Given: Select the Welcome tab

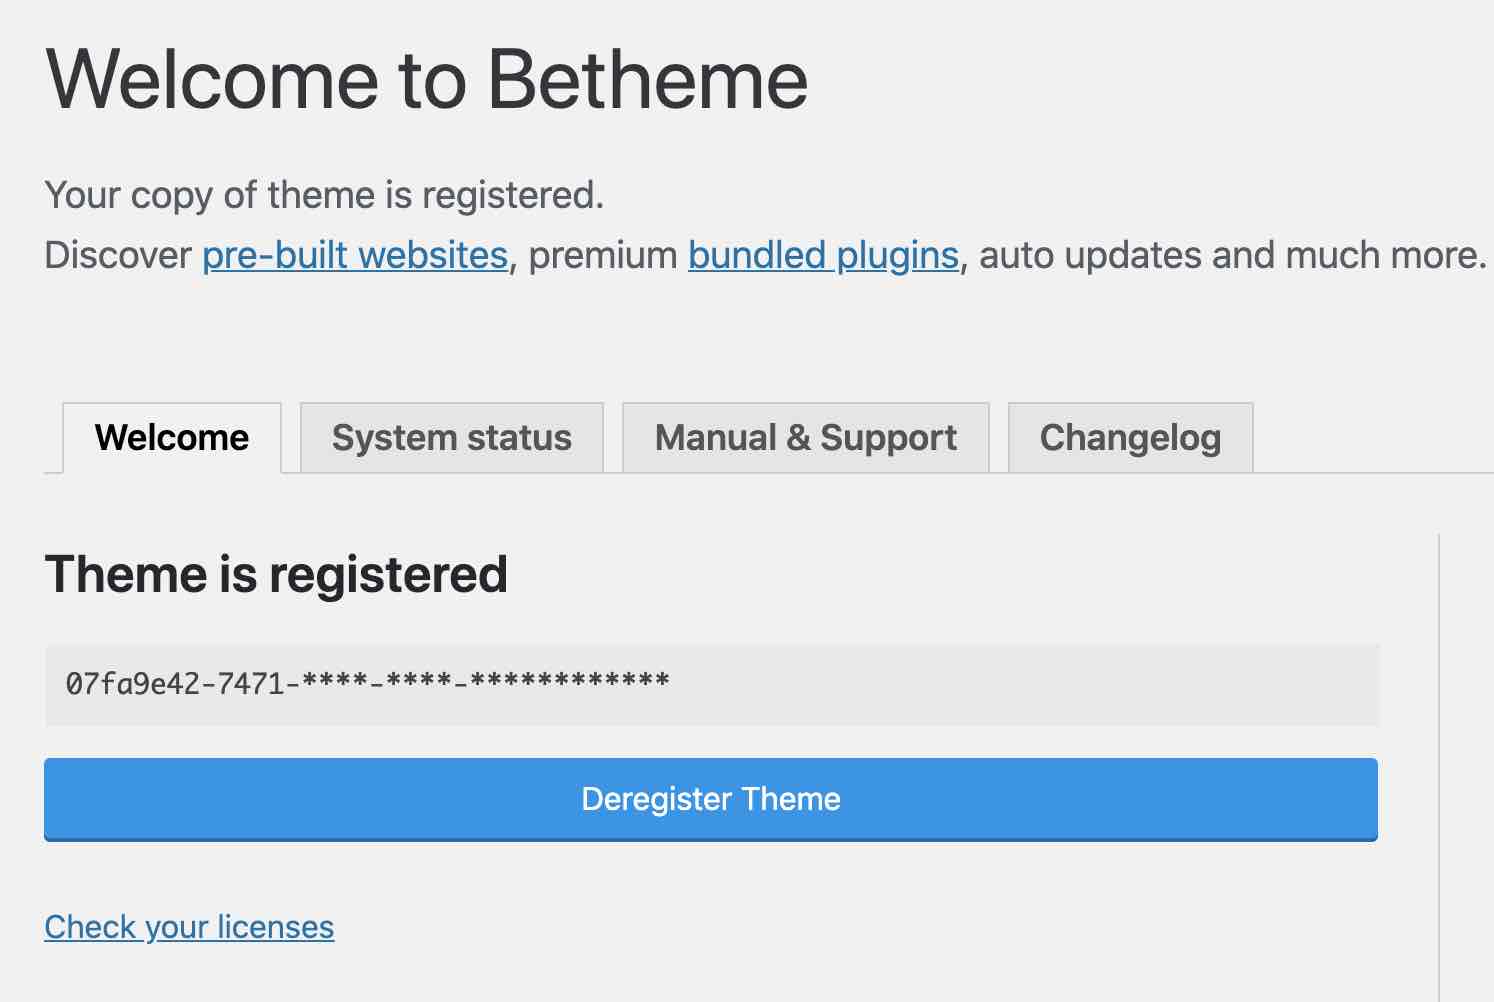Looking at the screenshot, I should pos(171,437).
